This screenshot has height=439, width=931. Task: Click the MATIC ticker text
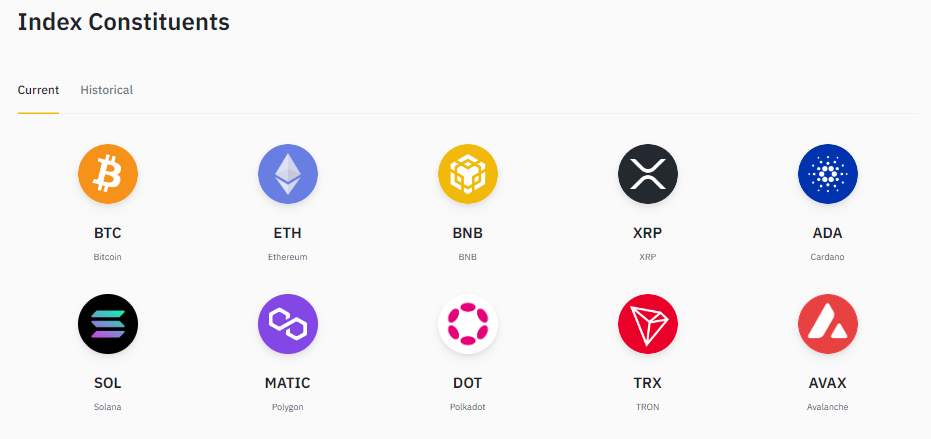tap(287, 383)
